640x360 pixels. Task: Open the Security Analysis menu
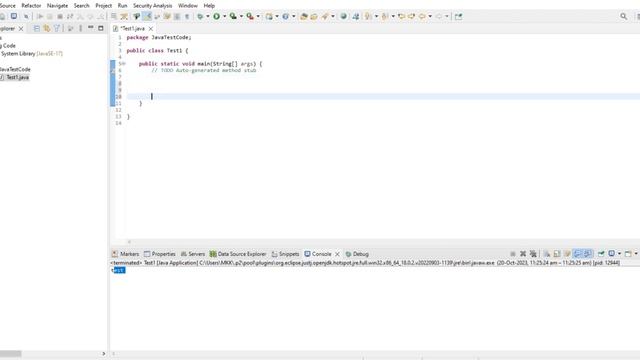click(x=153, y=6)
